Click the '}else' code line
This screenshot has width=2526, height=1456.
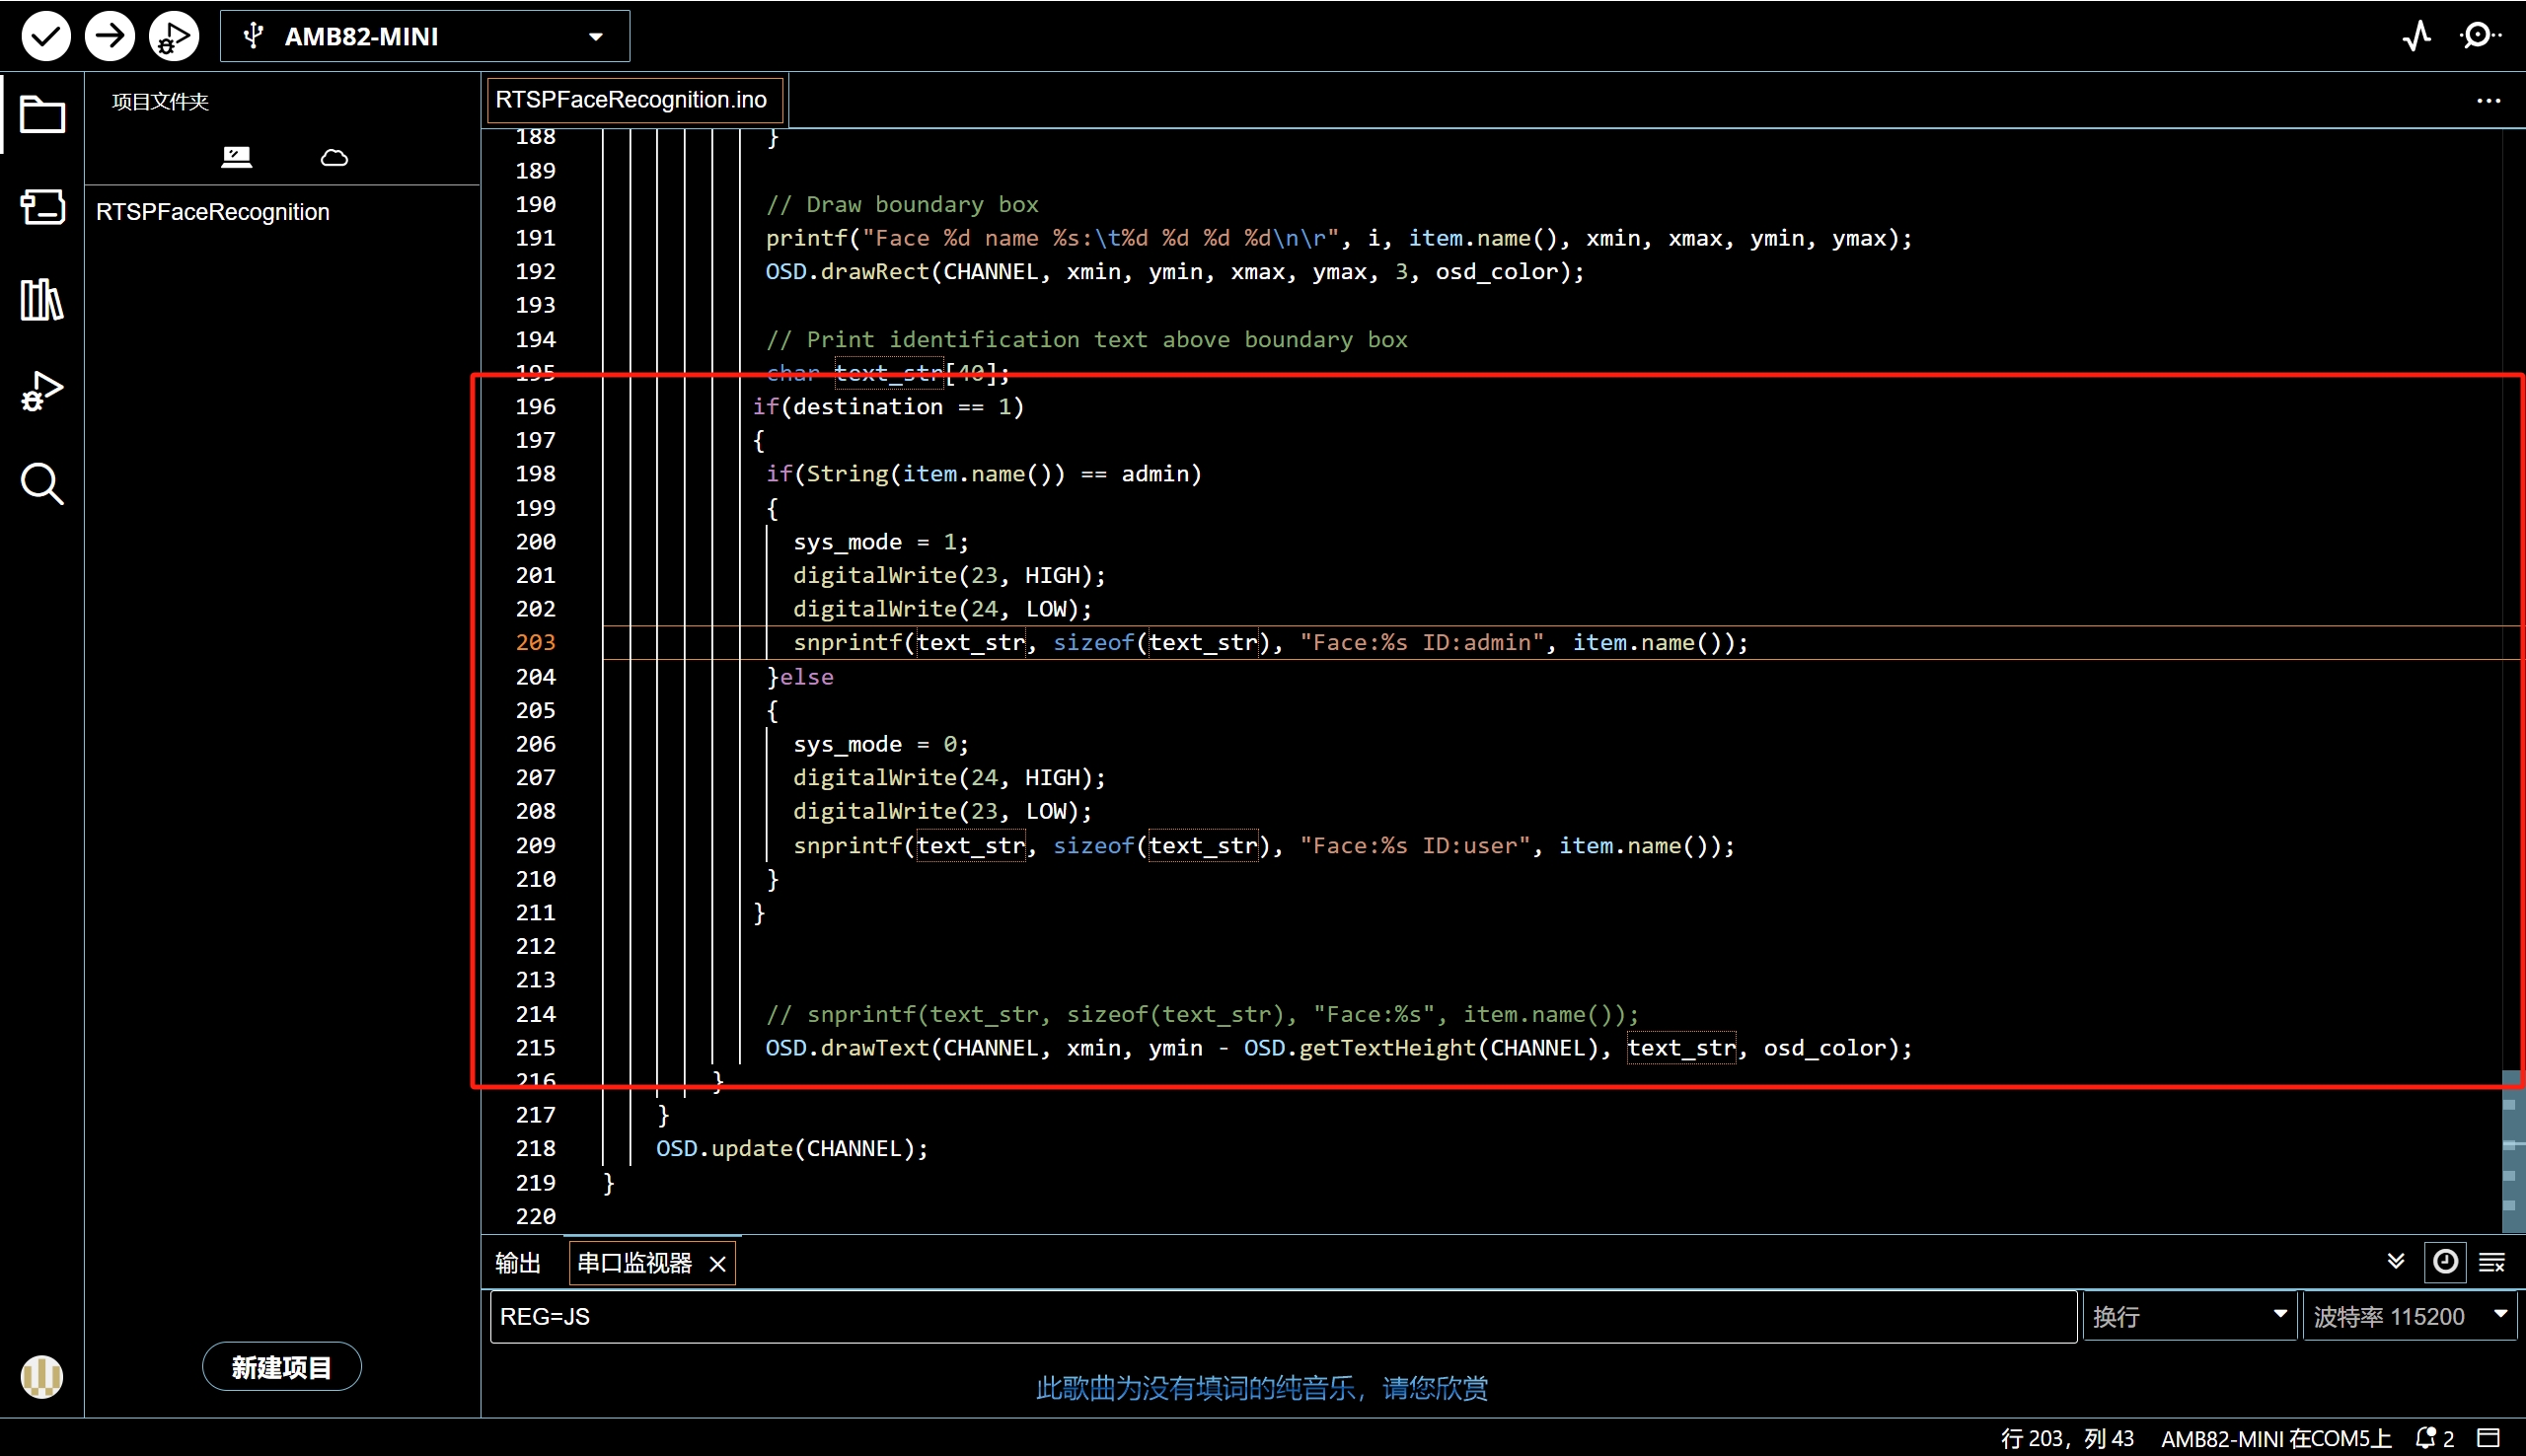pos(800,677)
